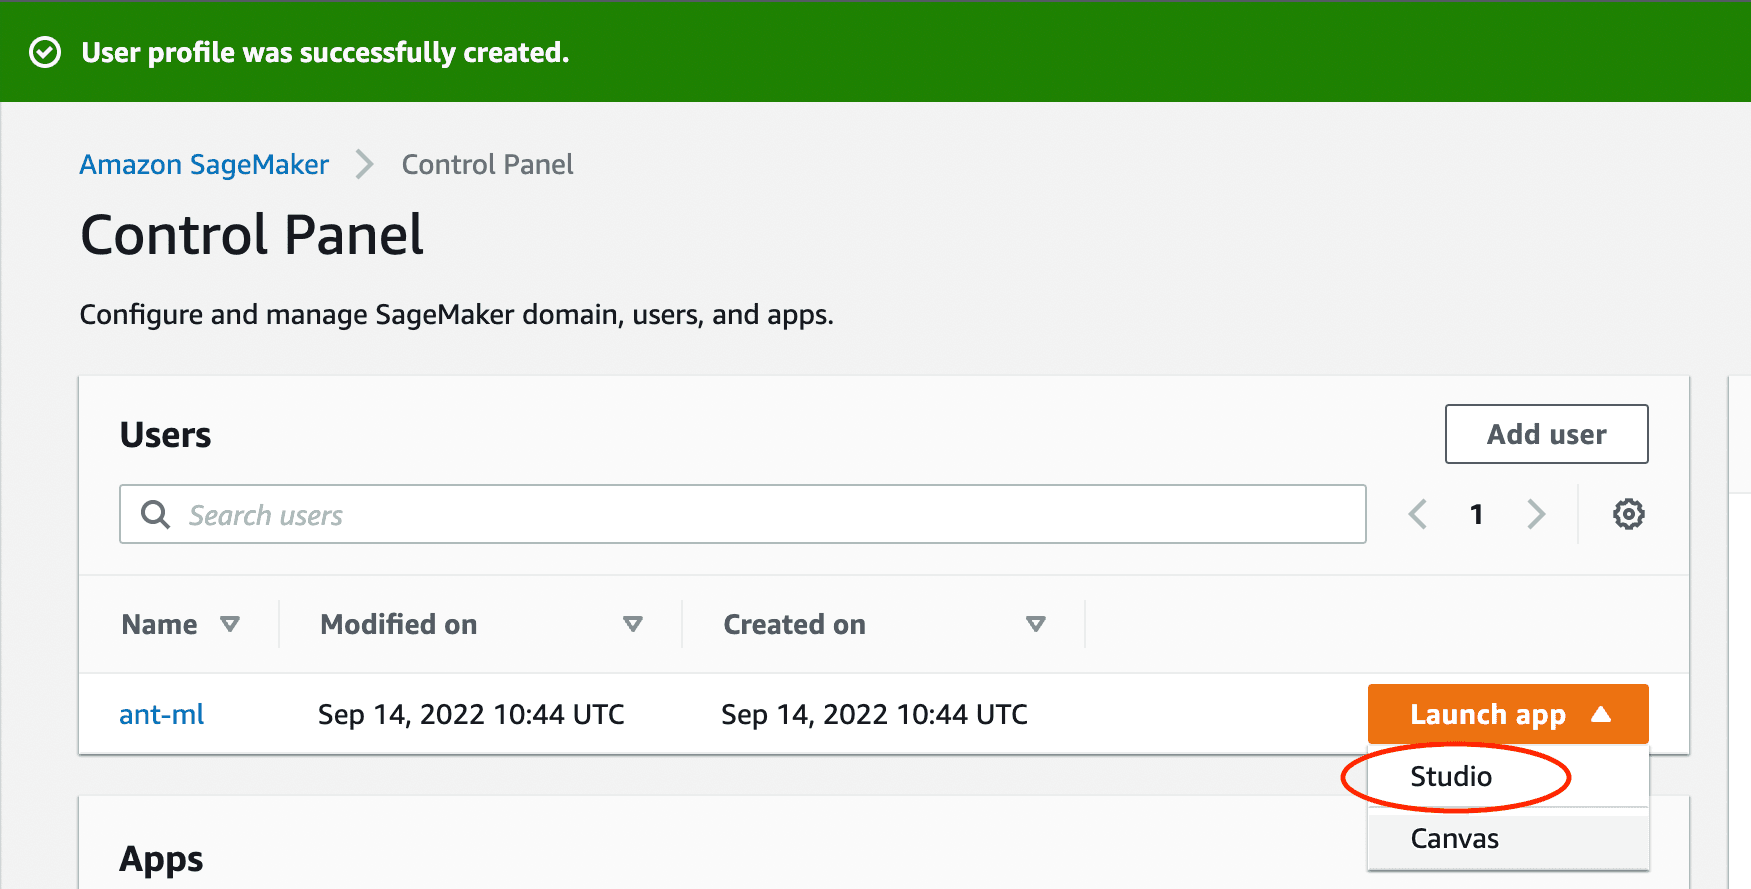Click the Users section heading
Screen dimensions: 1751x889
pyautogui.click(x=165, y=434)
